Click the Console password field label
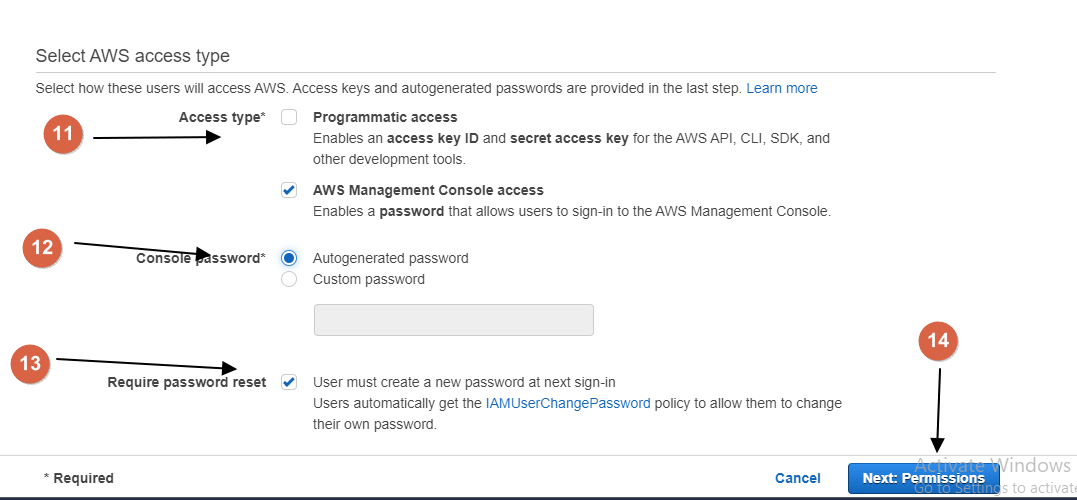The width and height of the screenshot is (1077, 500). coord(200,258)
